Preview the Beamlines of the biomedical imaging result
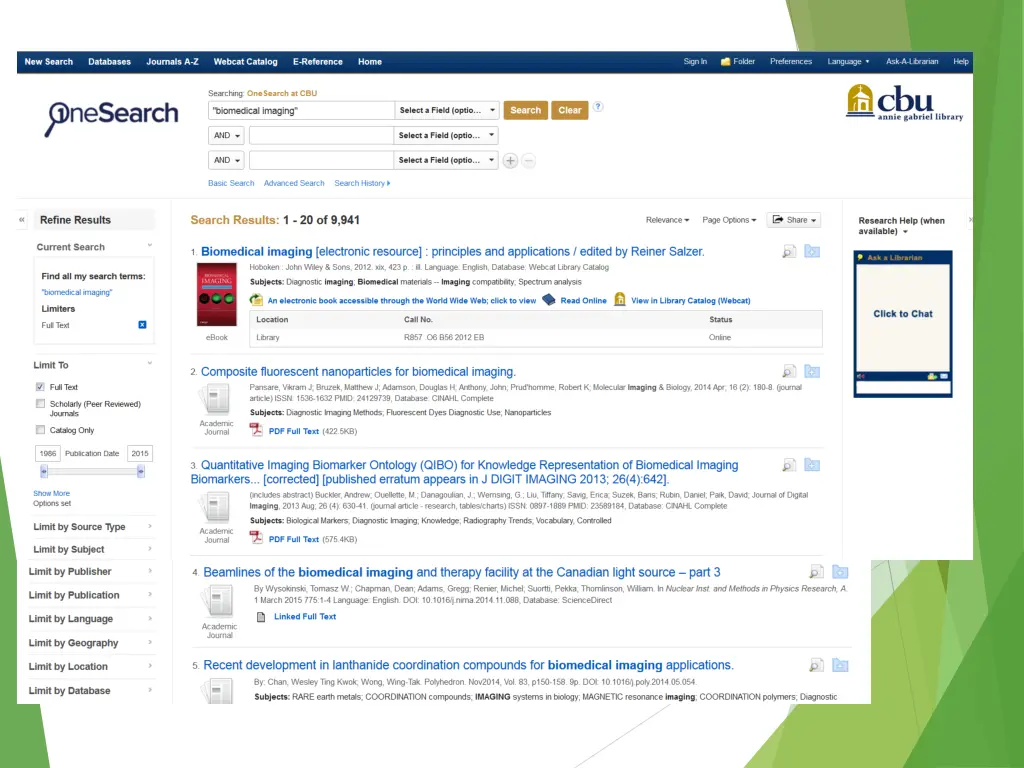 pyautogui.click(x=816, y=572)
